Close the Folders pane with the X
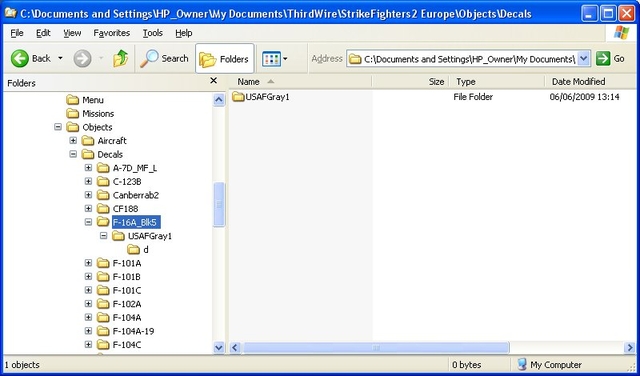The width and height of the screenshot is (640, 376). pyautogui.click(x=213, y=81)
